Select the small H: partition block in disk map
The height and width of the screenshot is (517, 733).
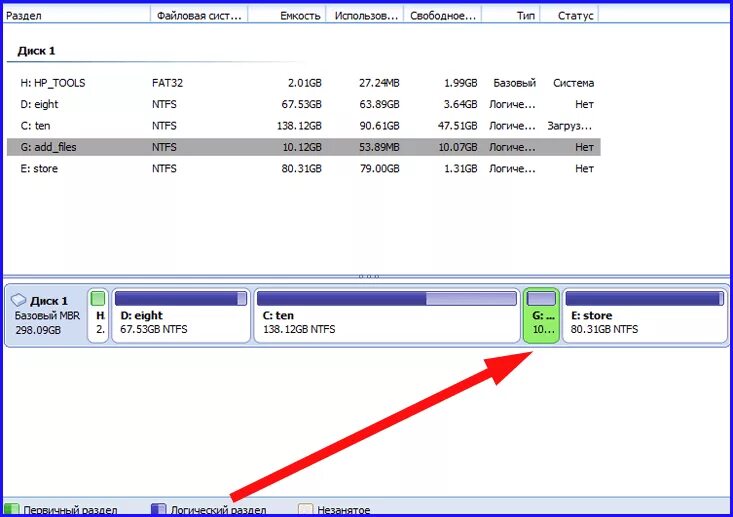click(98, 315)
